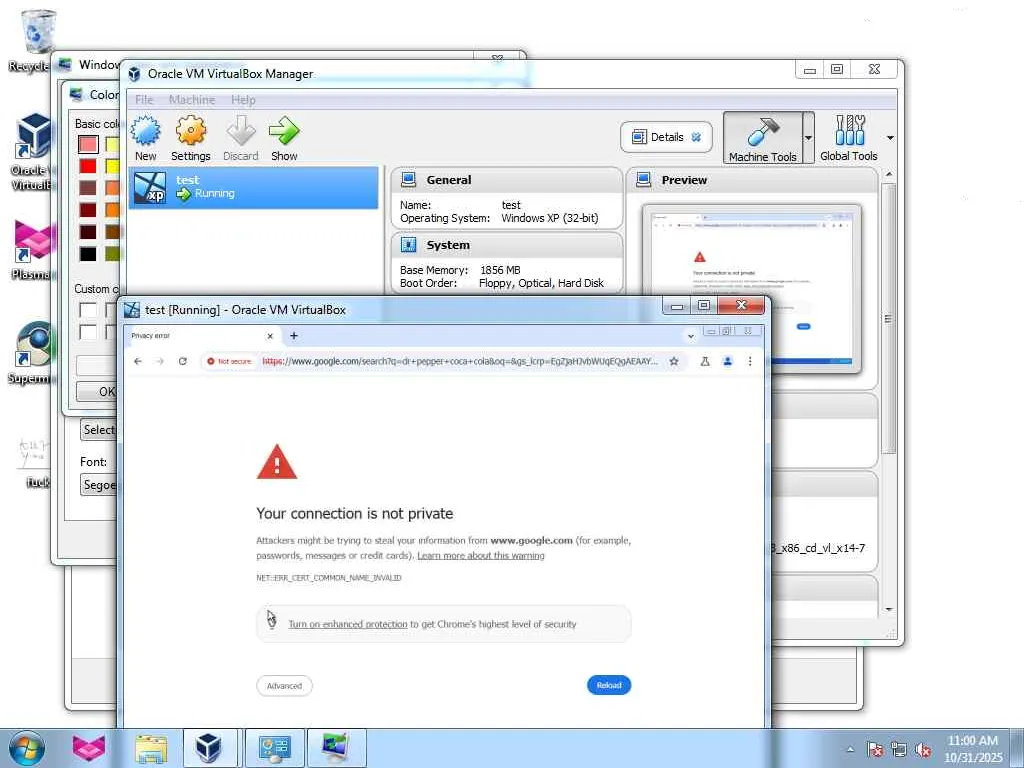Expand the Global Tools dropdown arrow
Image resolution: width=1024 pixels, height=768 pixels.
(x=889, y=138)
